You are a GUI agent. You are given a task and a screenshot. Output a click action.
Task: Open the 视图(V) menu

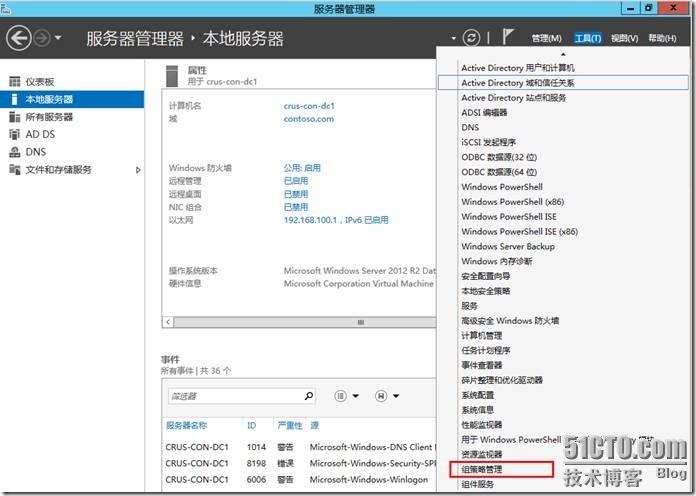pos(625,39)
